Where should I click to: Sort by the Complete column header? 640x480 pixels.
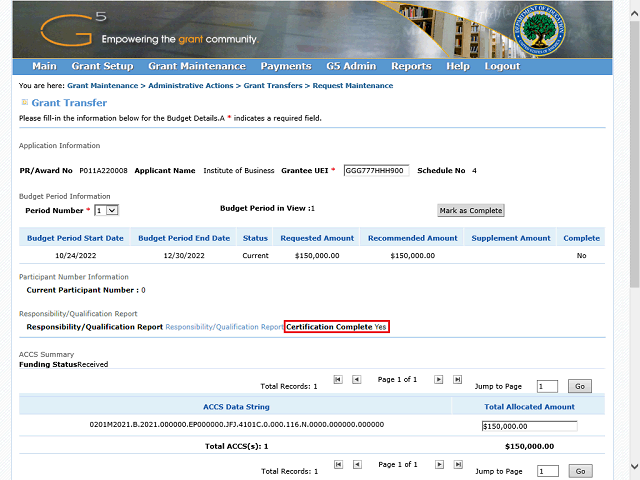coord(581,238)
